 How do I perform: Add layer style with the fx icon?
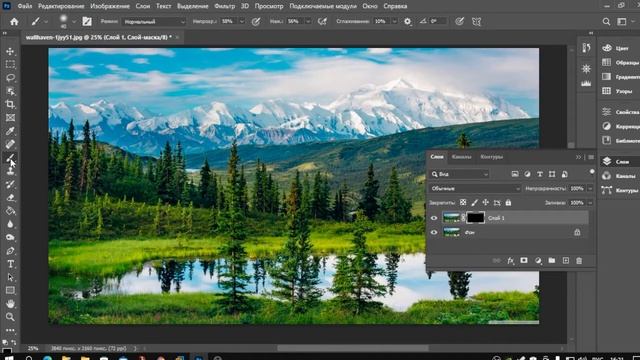(510, 260)
